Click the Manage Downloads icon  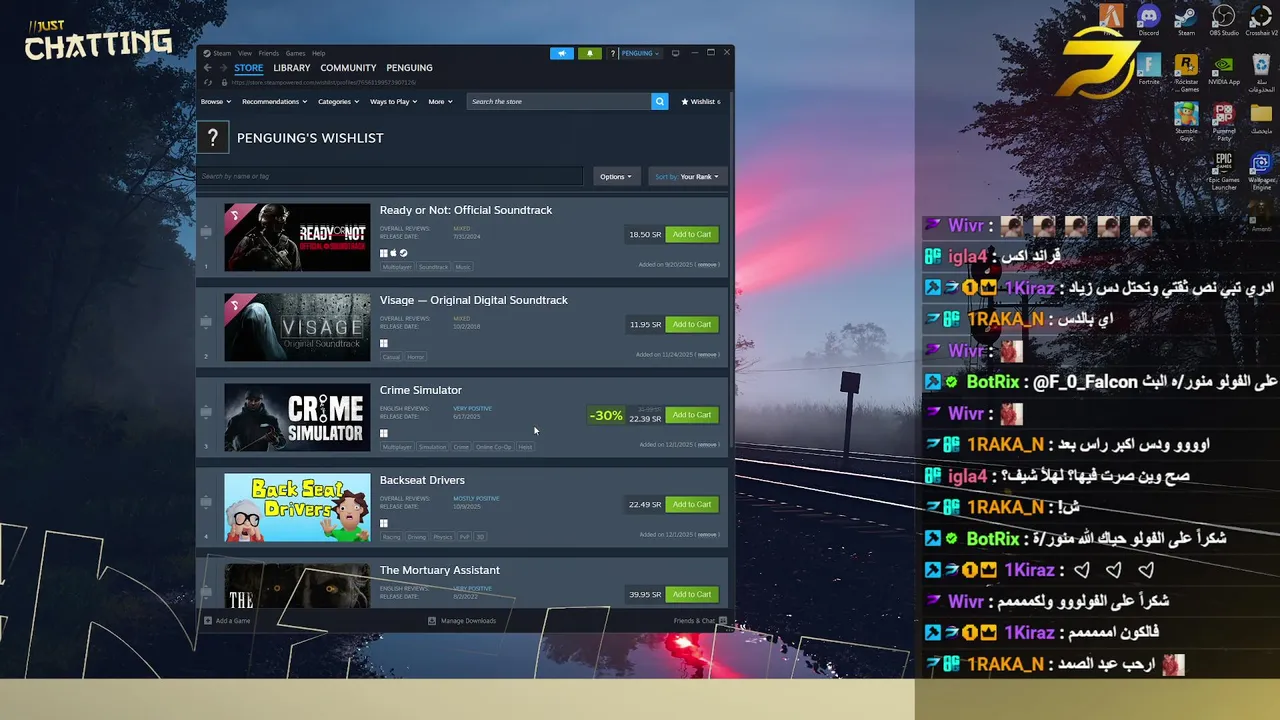coord(432,620)
